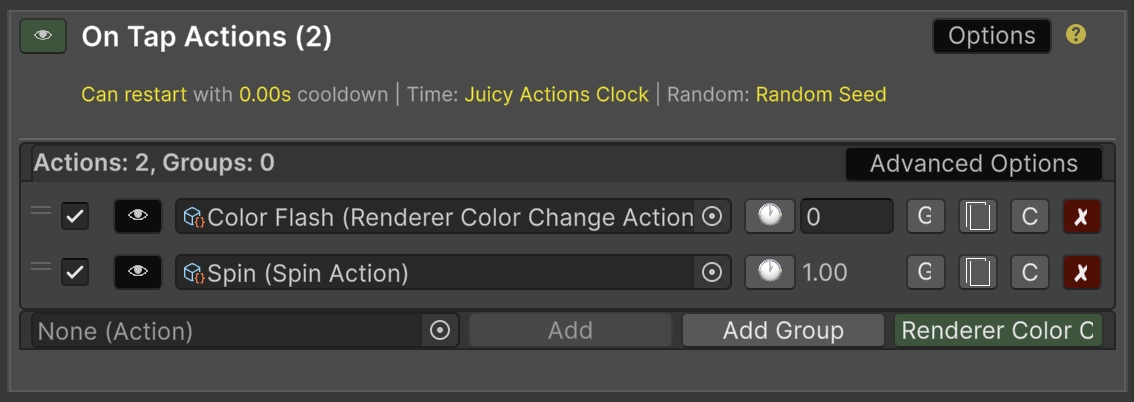Toggle the green eye icon beside On Tap Actions
This screenshot has height=402, width=1134.
(x=43, y=36)
